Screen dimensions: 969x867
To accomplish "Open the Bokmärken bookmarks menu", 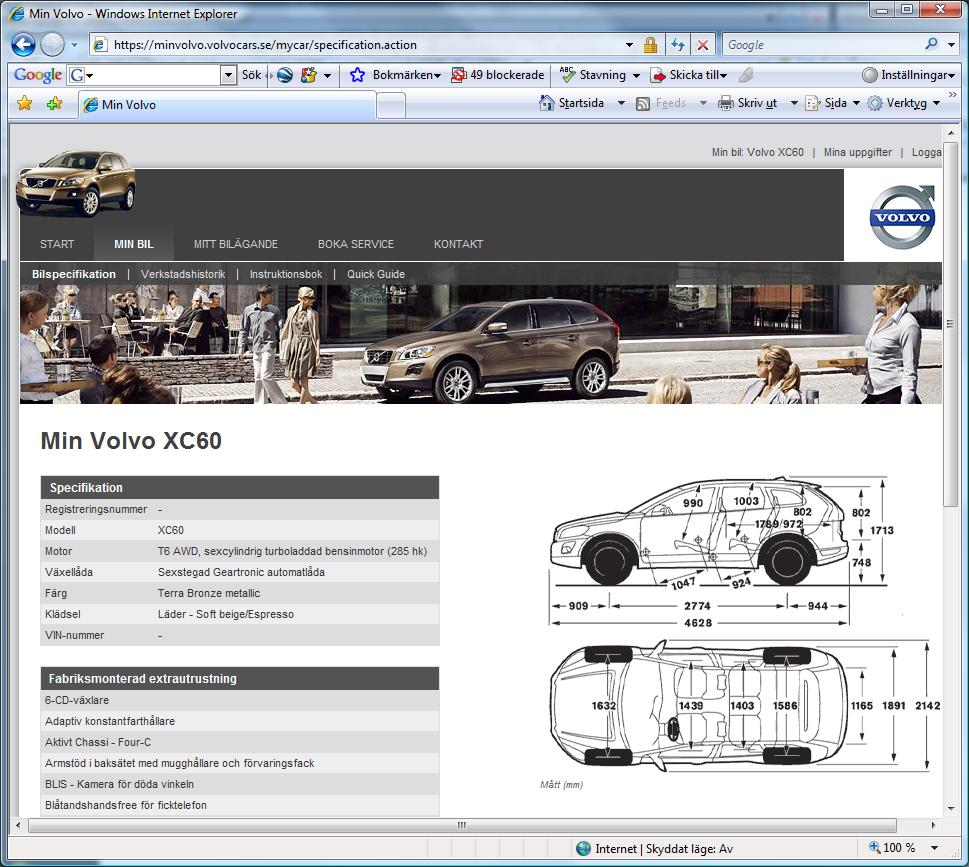I will coord(396,75).
